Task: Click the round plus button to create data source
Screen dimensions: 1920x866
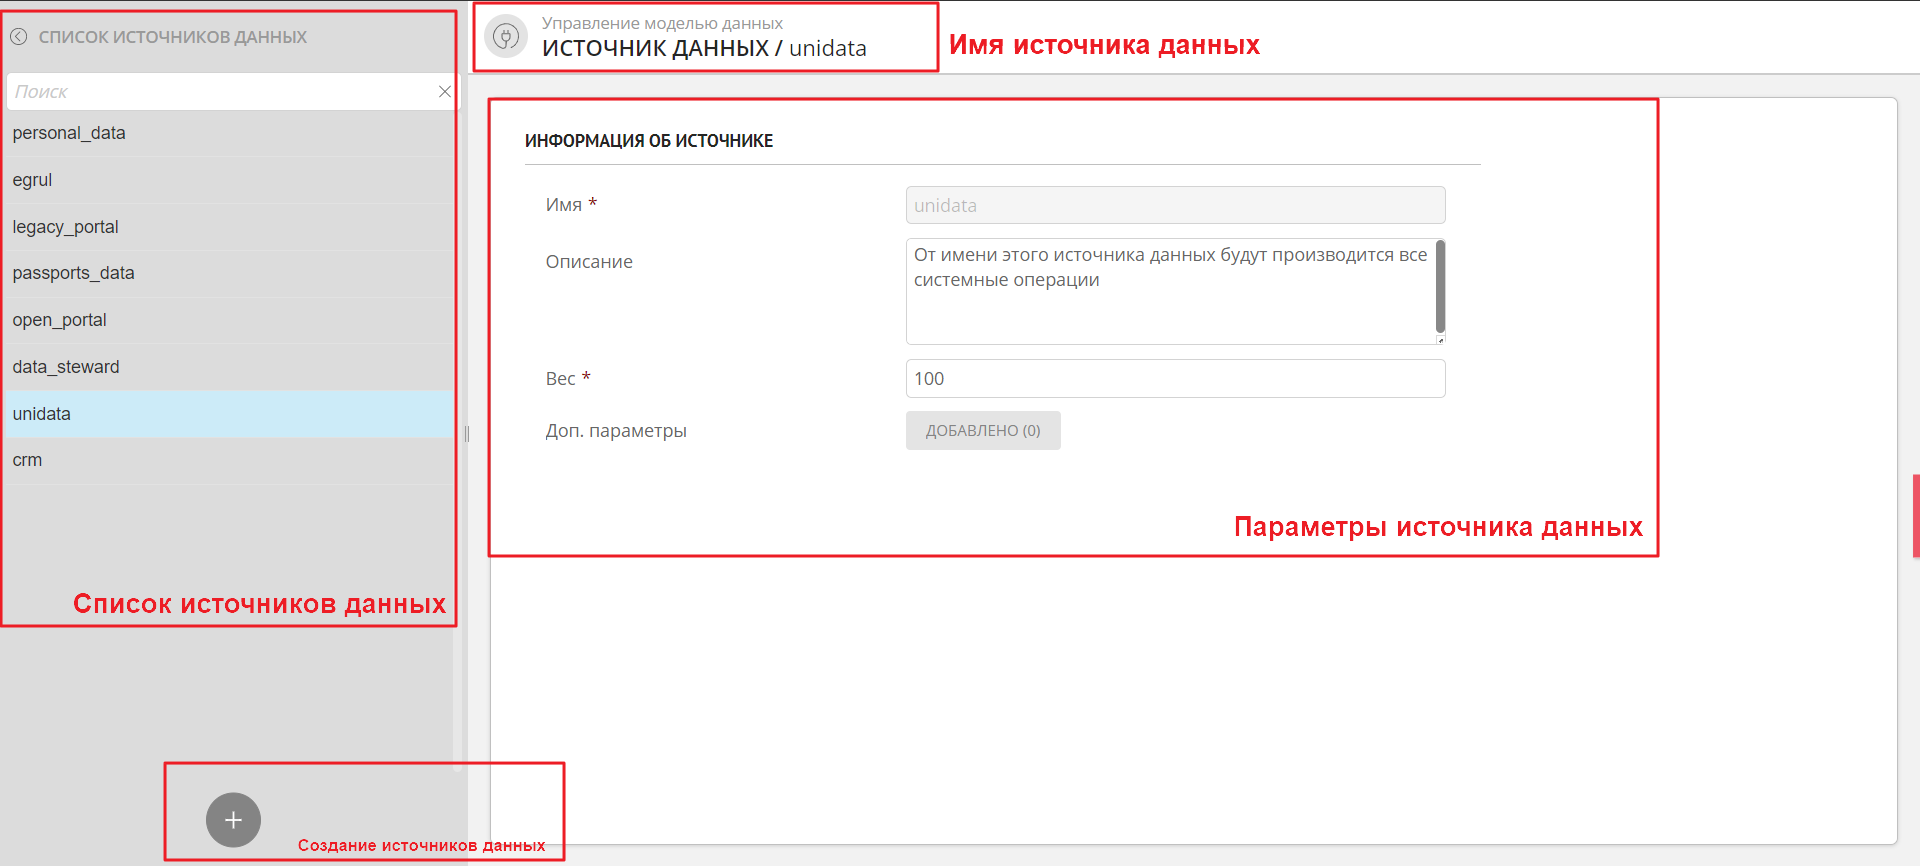Action: [233, 820]
